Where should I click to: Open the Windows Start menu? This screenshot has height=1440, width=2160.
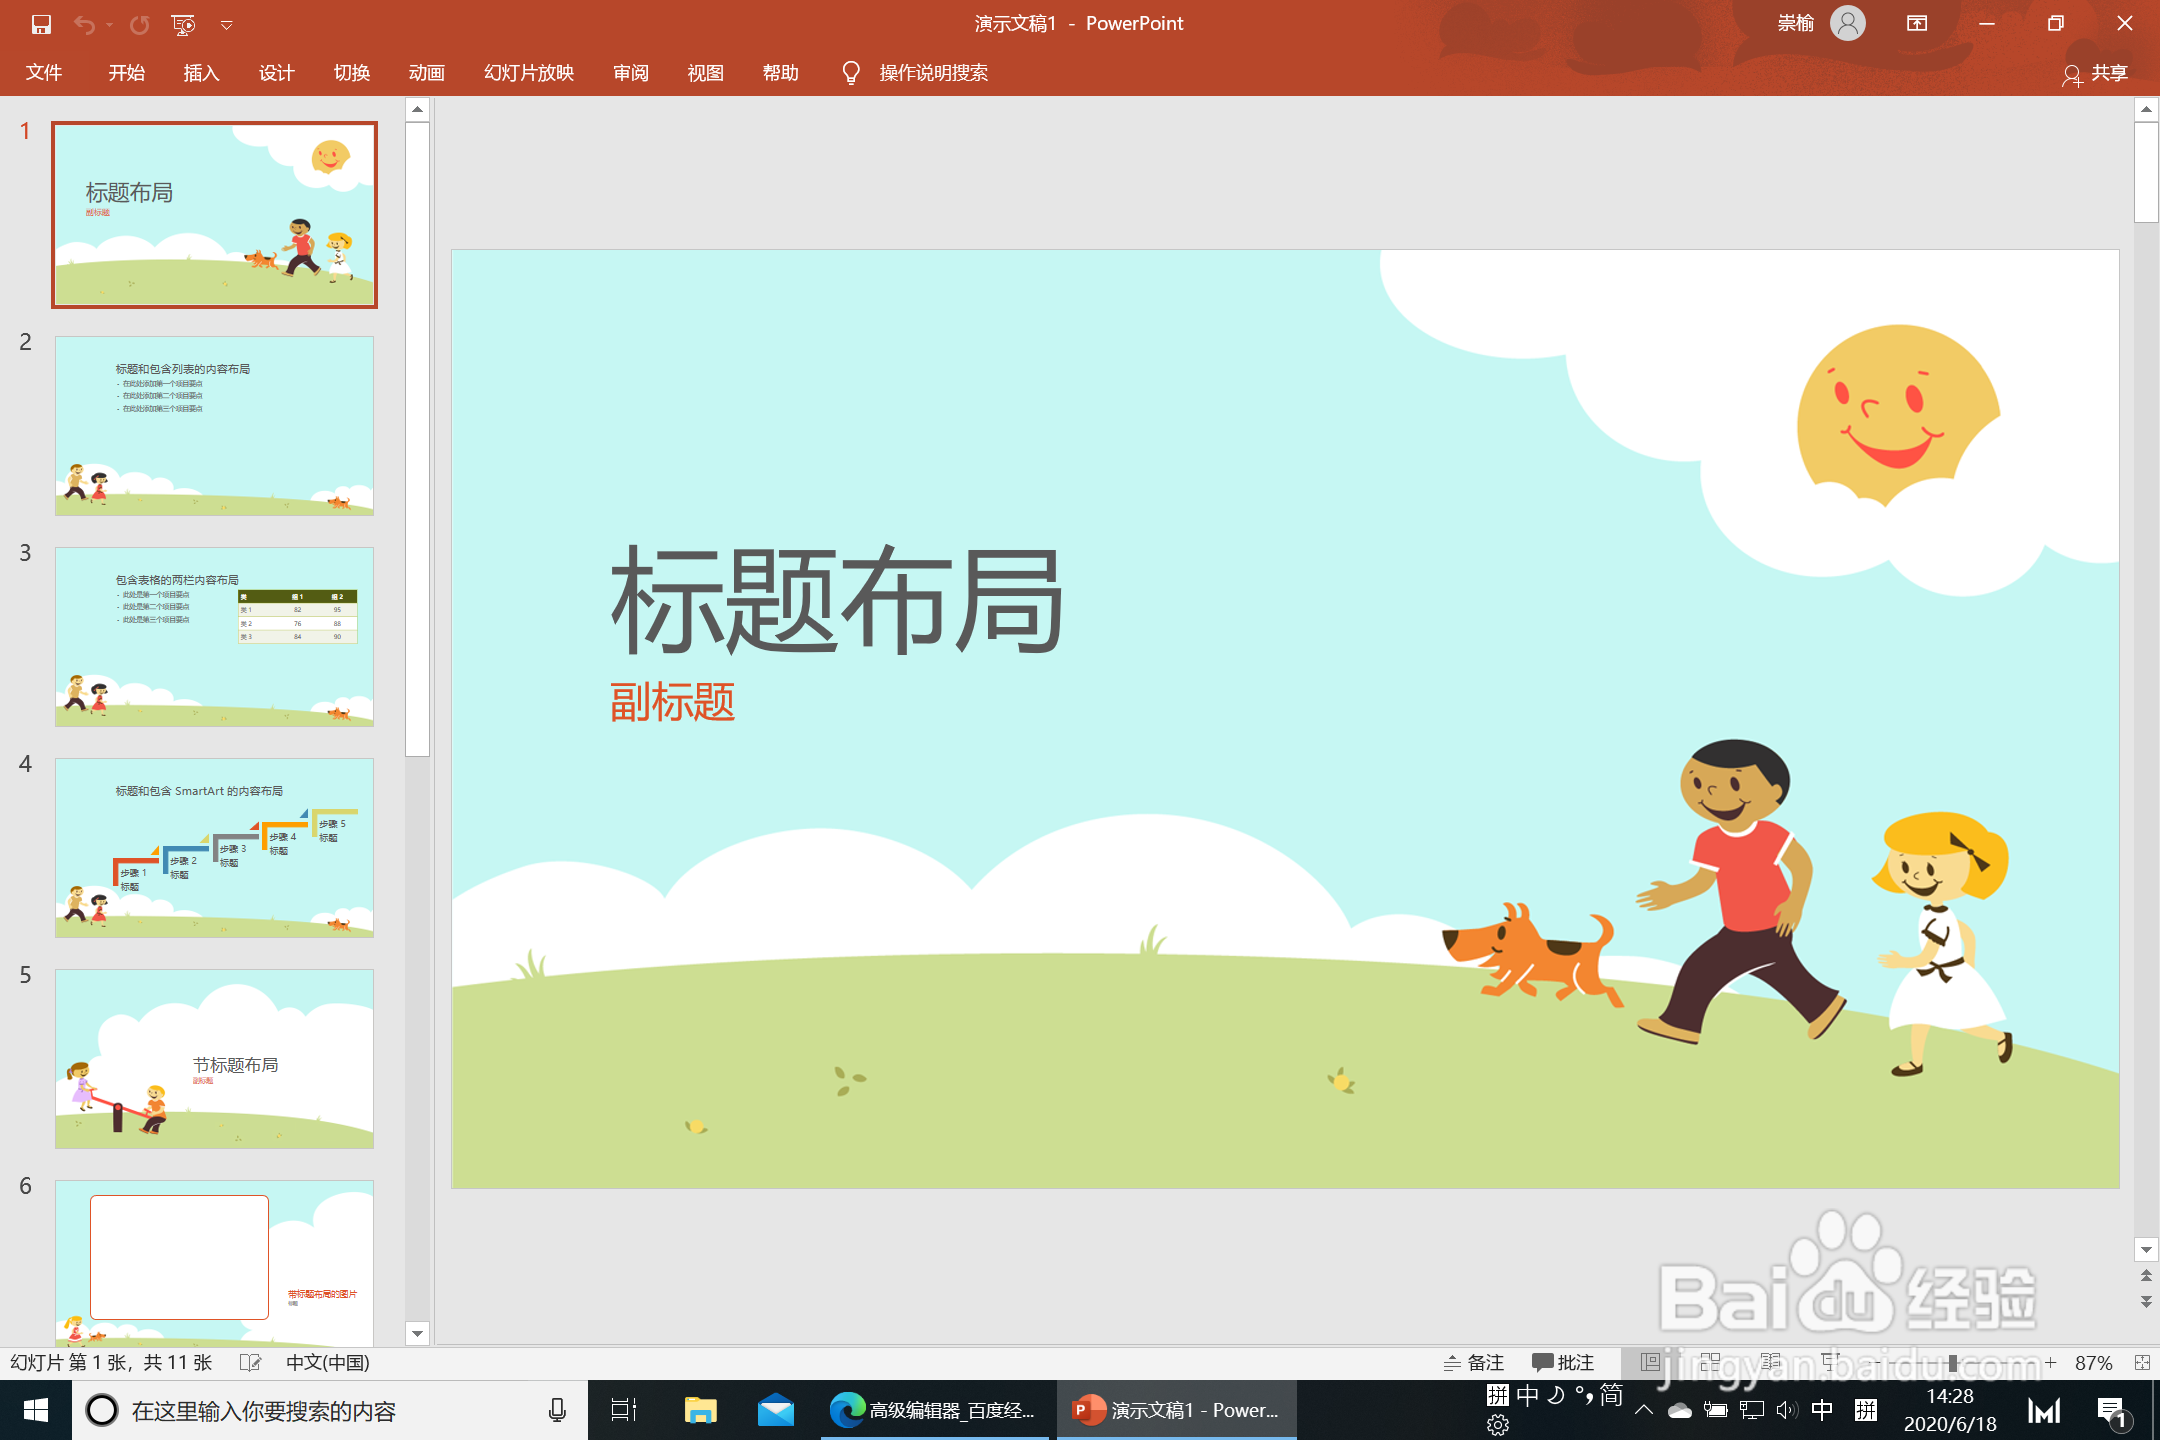point(36,1411)
